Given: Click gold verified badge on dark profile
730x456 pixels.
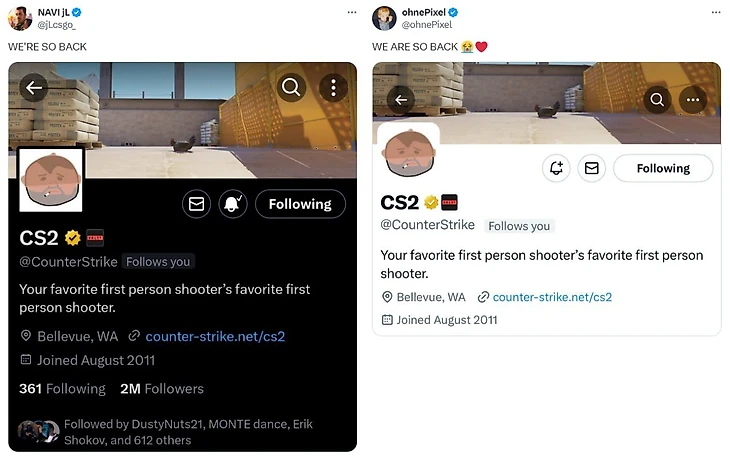Looking at the screenshot, I should (x=73, y=238).
